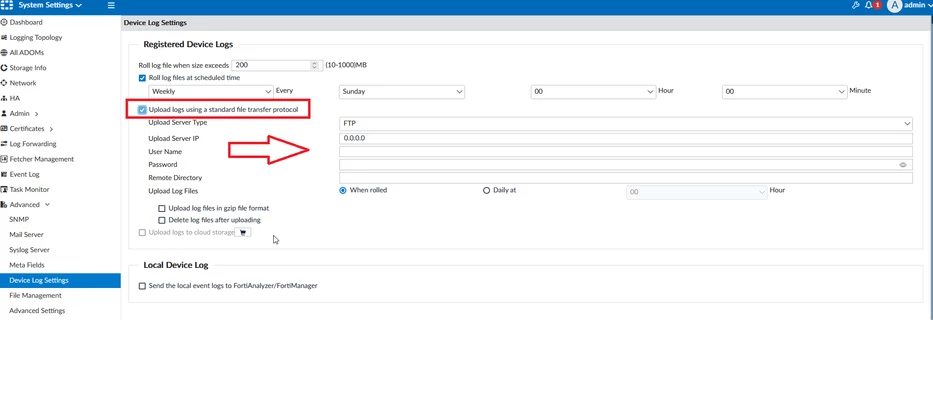Go to Log Forwarding link
This screenshot has width=933, height=395.
tap(33, 144)
